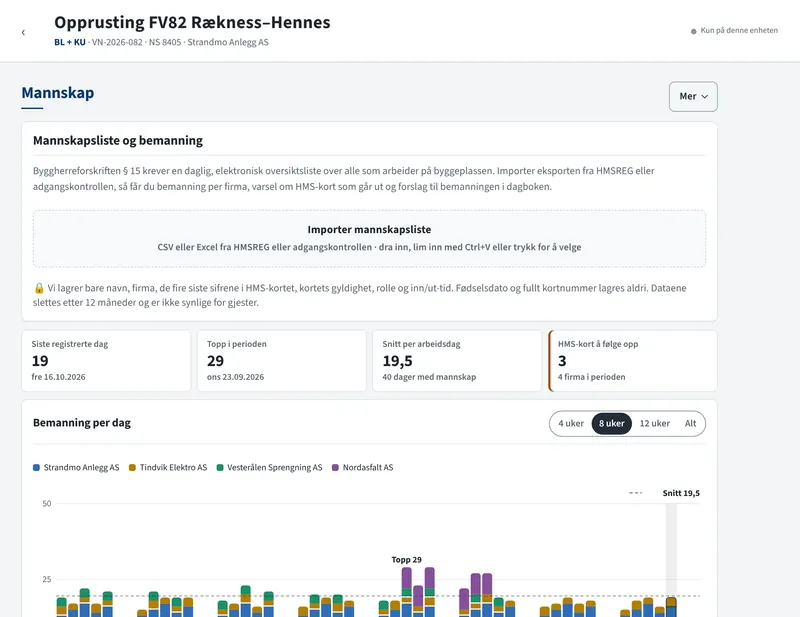This screenshot has height=617, width=800.
Task: Show Alt time range
Action: coord(690,424)
